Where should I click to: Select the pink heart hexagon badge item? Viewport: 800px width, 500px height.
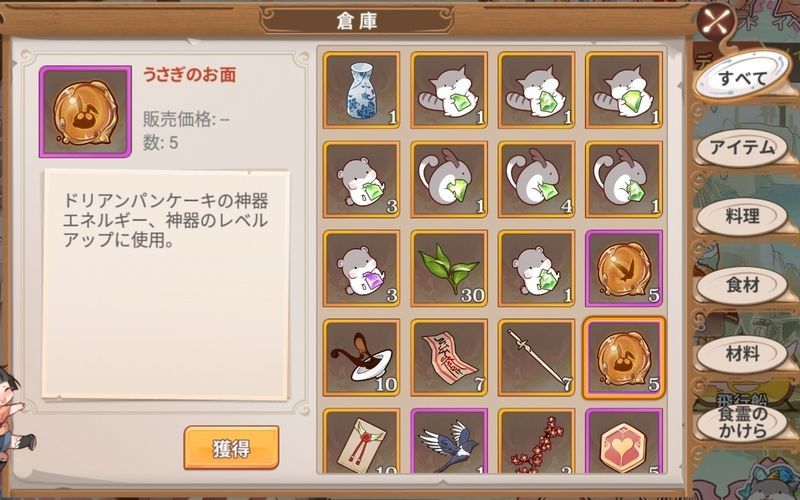[623, 441]
